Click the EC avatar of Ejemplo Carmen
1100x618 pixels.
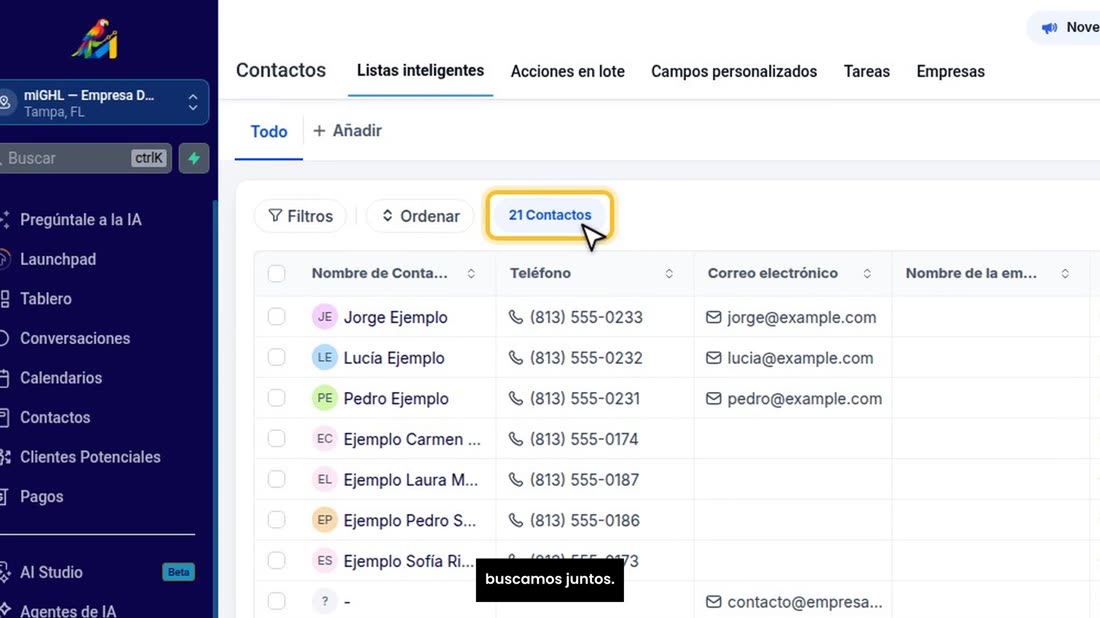(x=325, y=439)
